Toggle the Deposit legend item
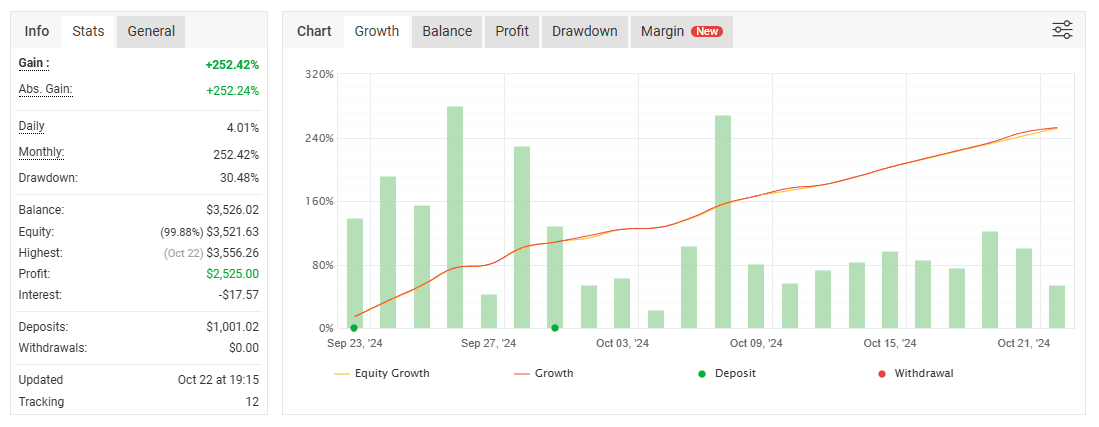Screen dimensions: 1099x427 tap(728, 374)
